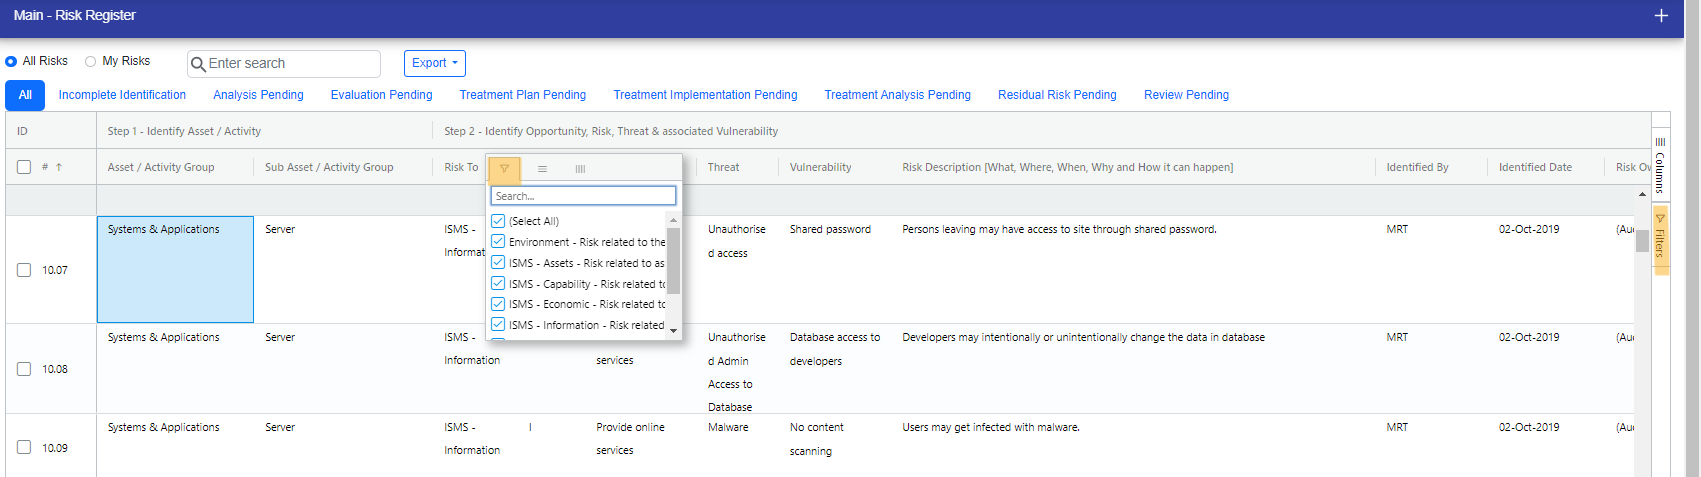
Task: Click the Identified Date column header
Action: [x=1534, y=167]
